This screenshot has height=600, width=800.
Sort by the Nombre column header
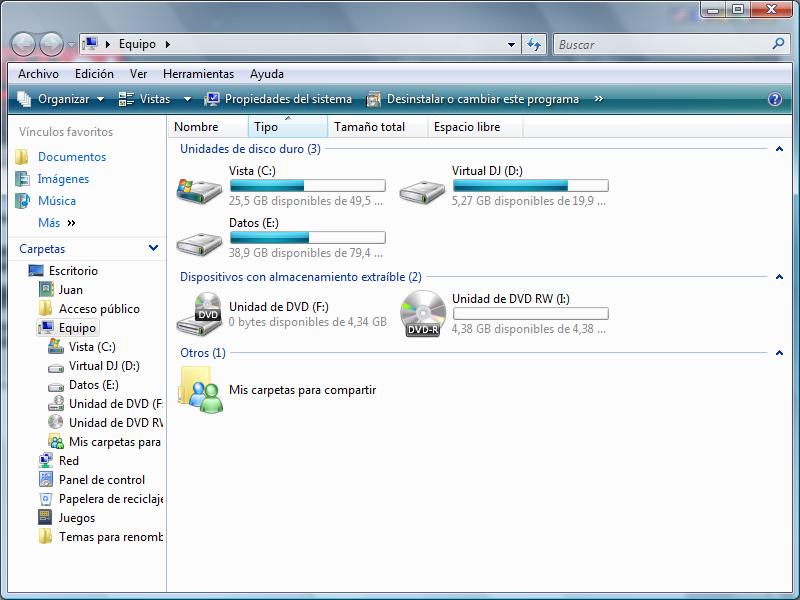pos(208,127)
